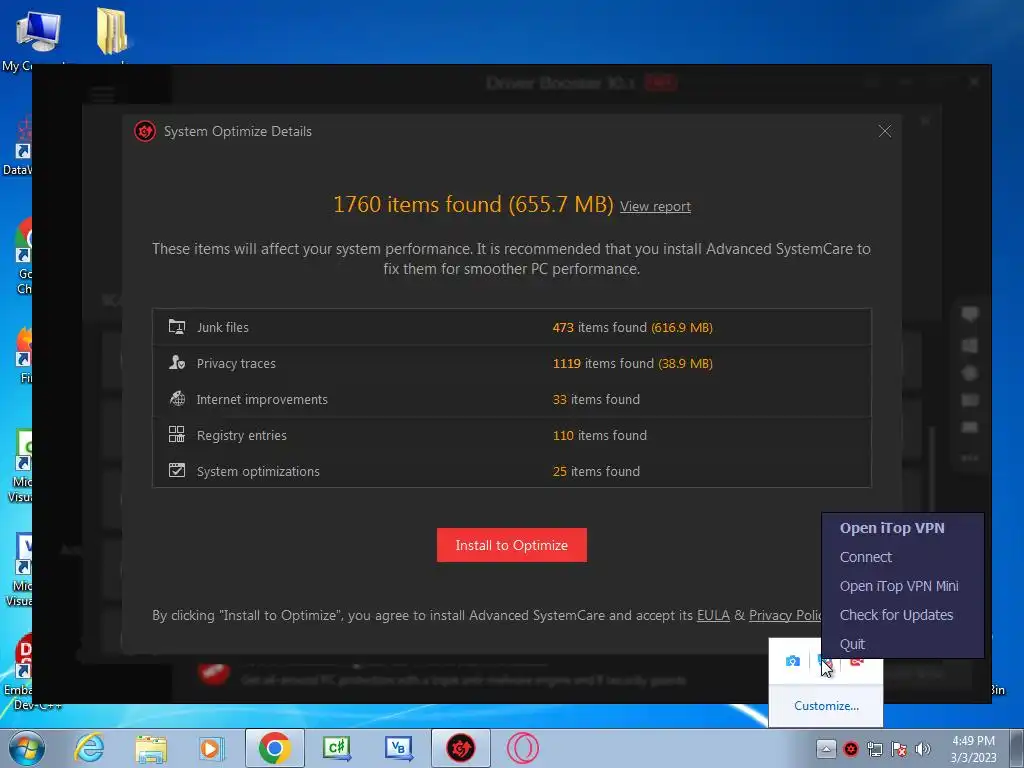Screen dimensions: 1024x768
Task: Select Open iTop VPN Mini
Action: pyautogui.click(x=899, y=586)
